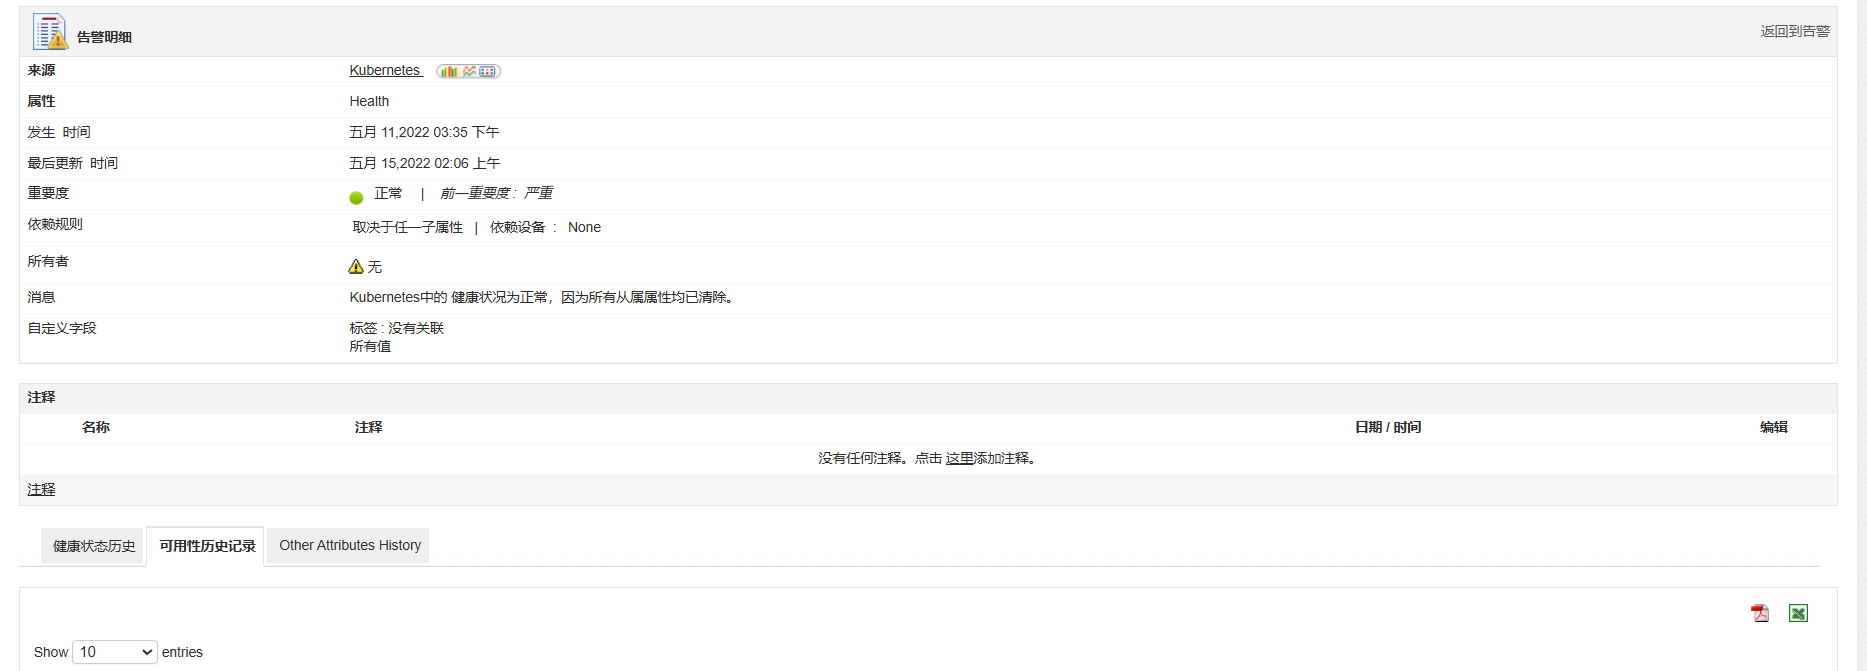Image resolution: width=1867 pixels, height=671 pixels.
Task: Click the 注释 section header above the table
Action: [41, 397]
